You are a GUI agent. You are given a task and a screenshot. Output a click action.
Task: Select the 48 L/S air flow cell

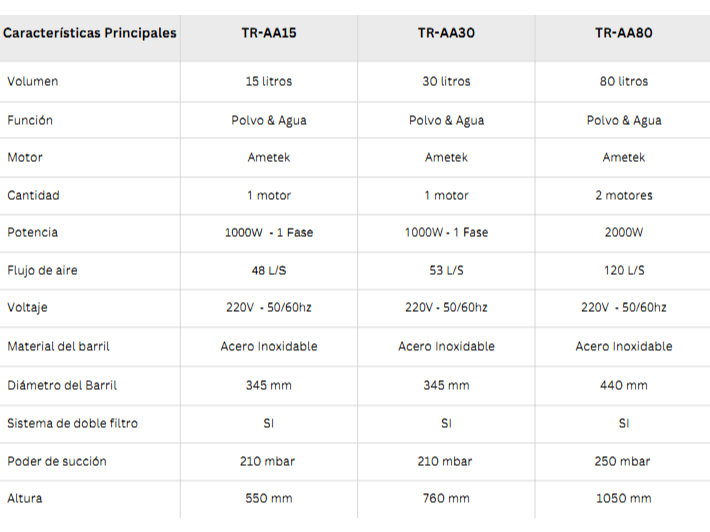(268, 270)
